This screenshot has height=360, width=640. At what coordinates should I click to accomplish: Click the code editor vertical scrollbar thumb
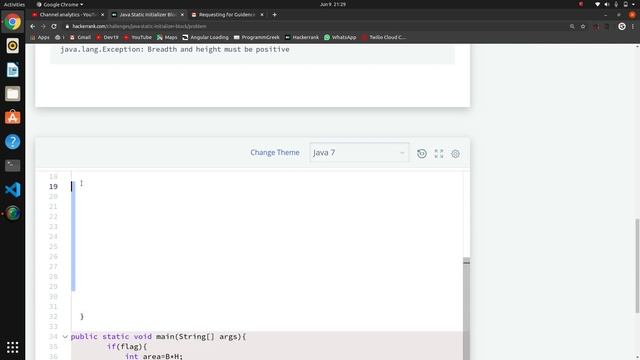[x=467, y=308]
